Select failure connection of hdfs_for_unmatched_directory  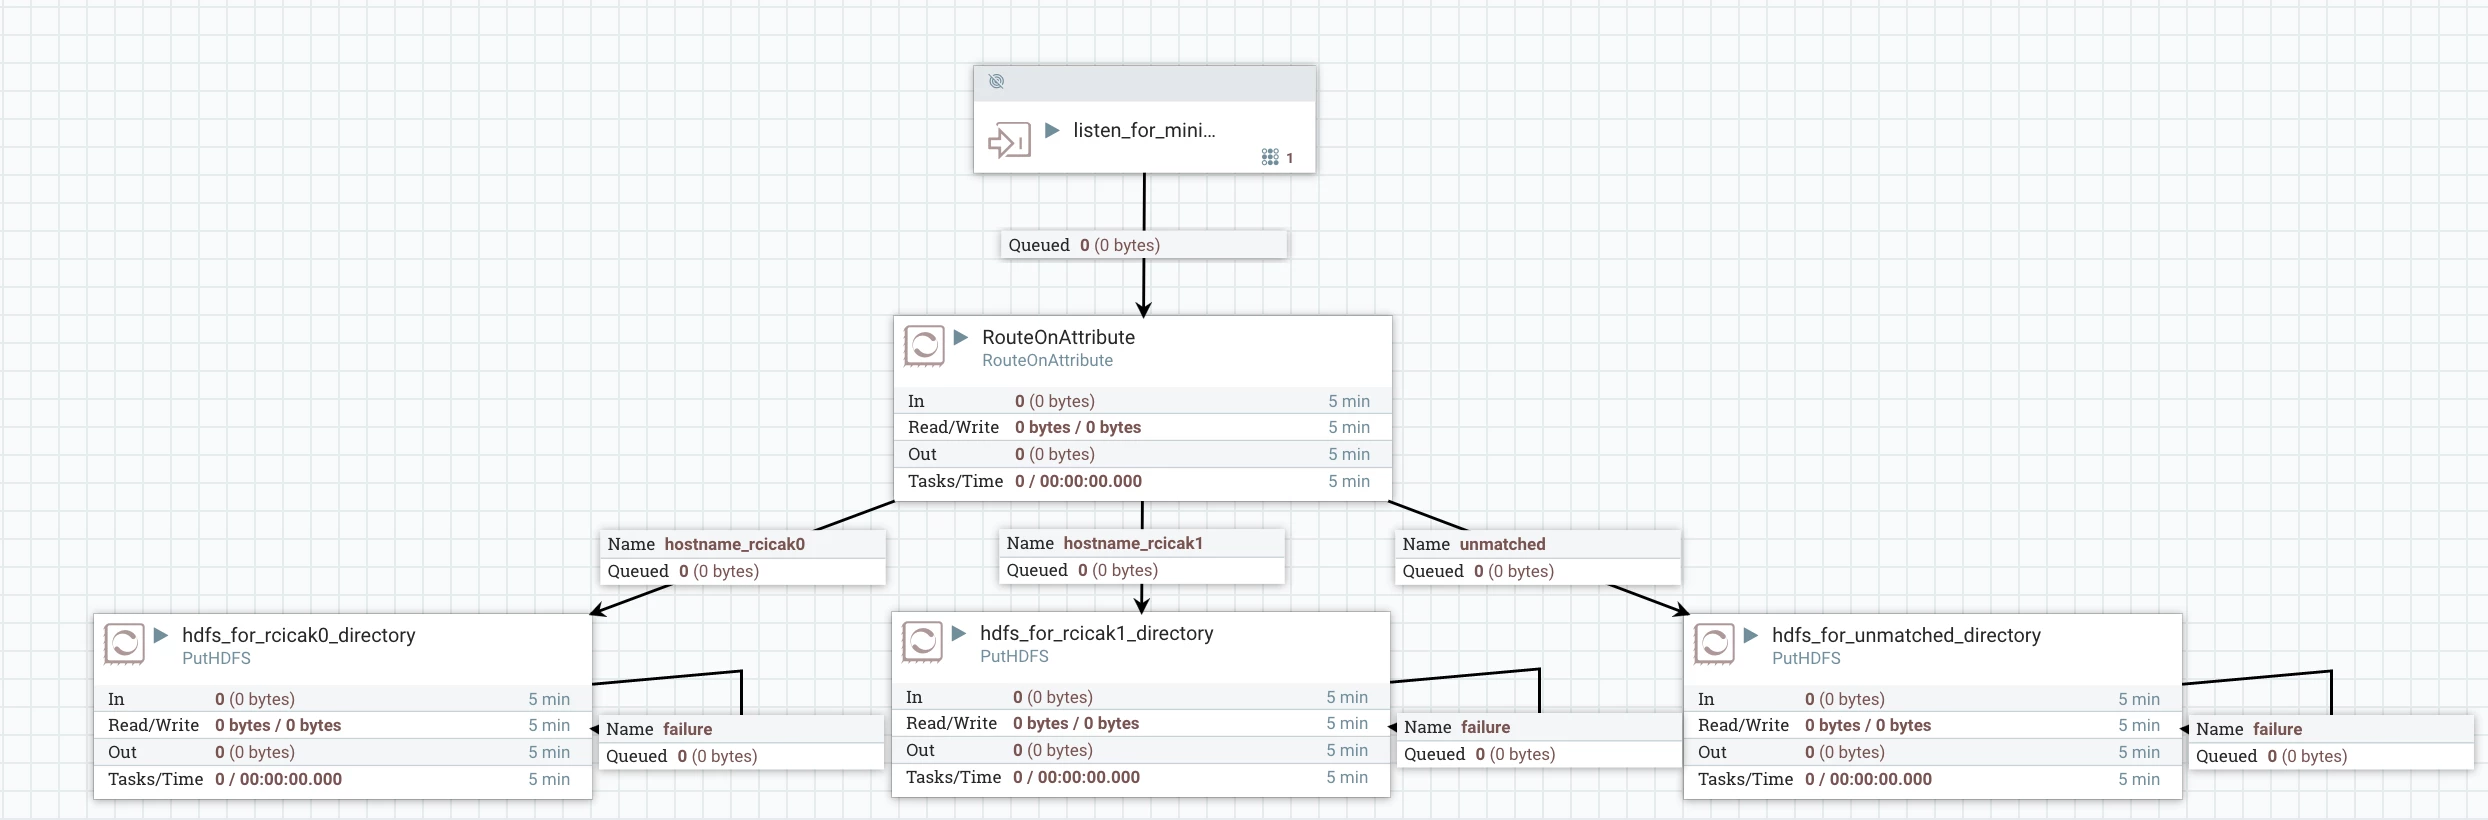[2330, 742]
